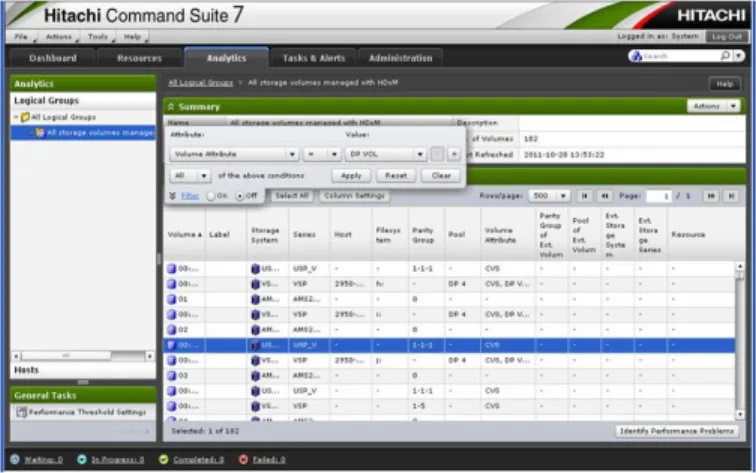Open the Waiting tasks link
Image resolution: width=756 pixels, height=473 pixels.
[x=43, y=459]
